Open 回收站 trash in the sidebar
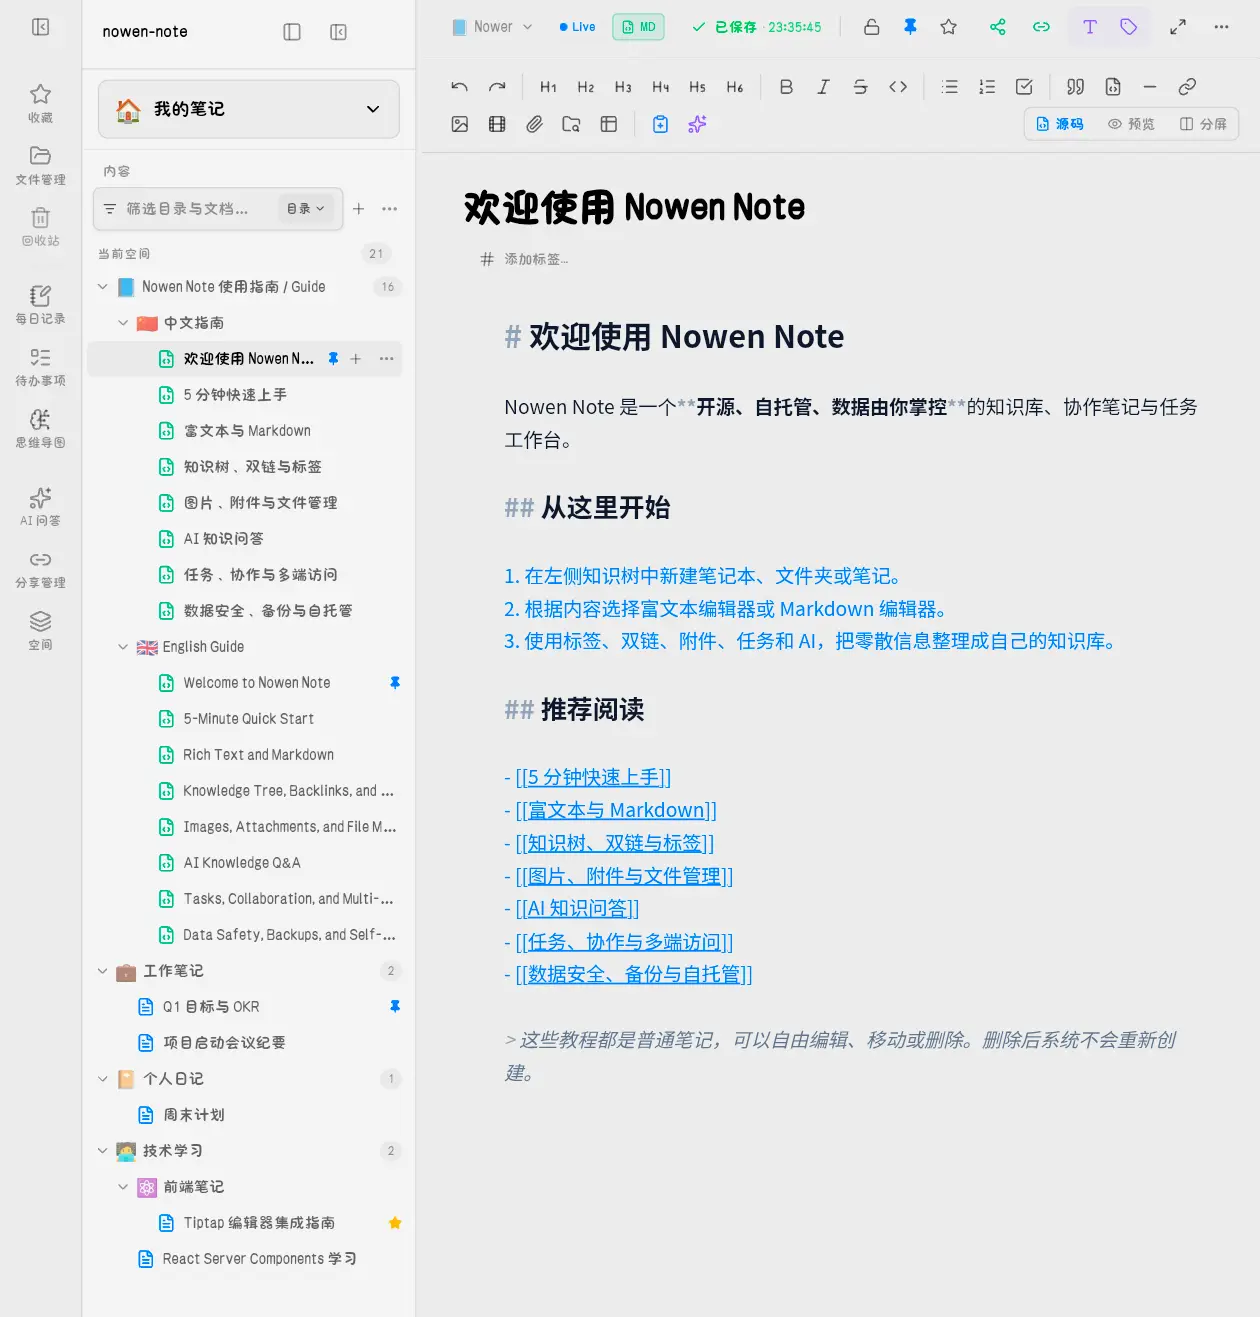This screenshot has width=1260, height=1317. coord(40,227)
